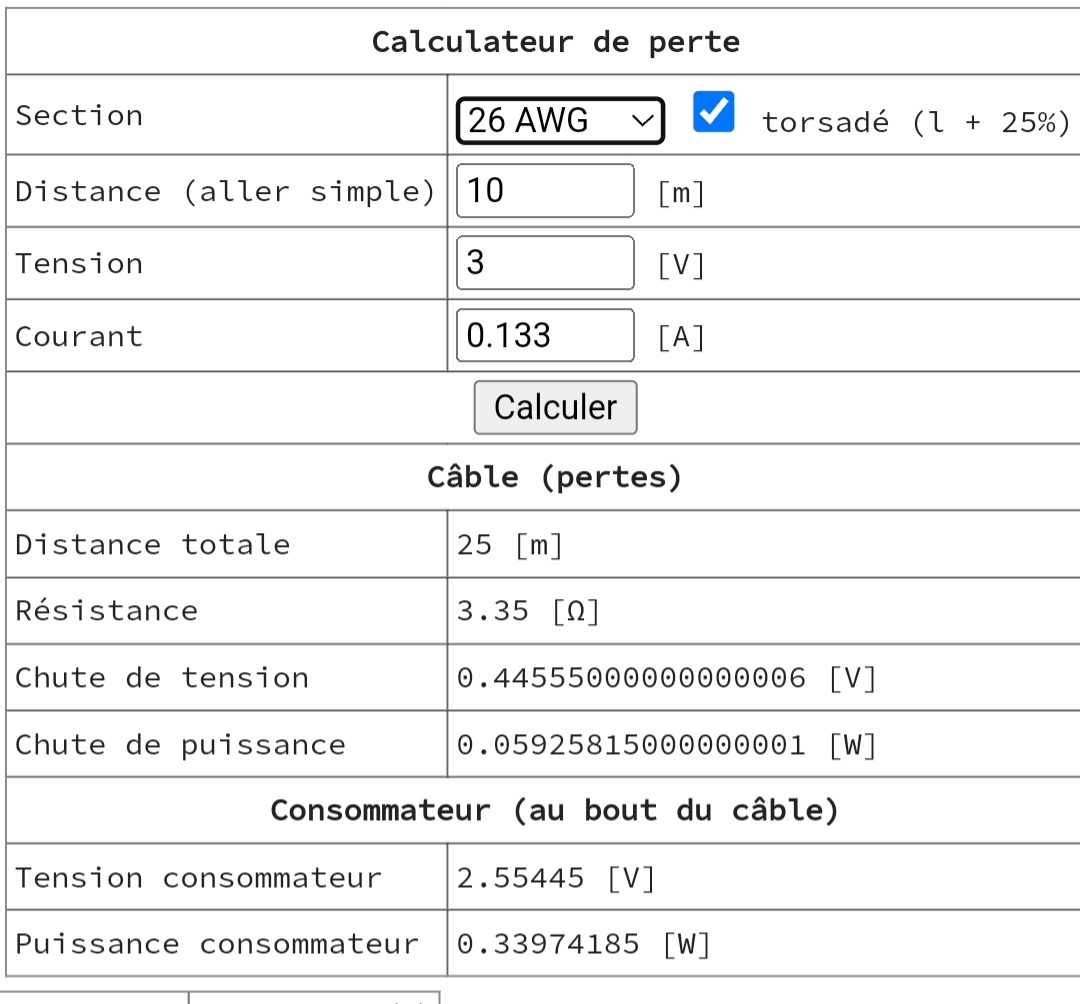
Task: Click the torsadé (l + 25%) label
Action: (x=915, y=122)
